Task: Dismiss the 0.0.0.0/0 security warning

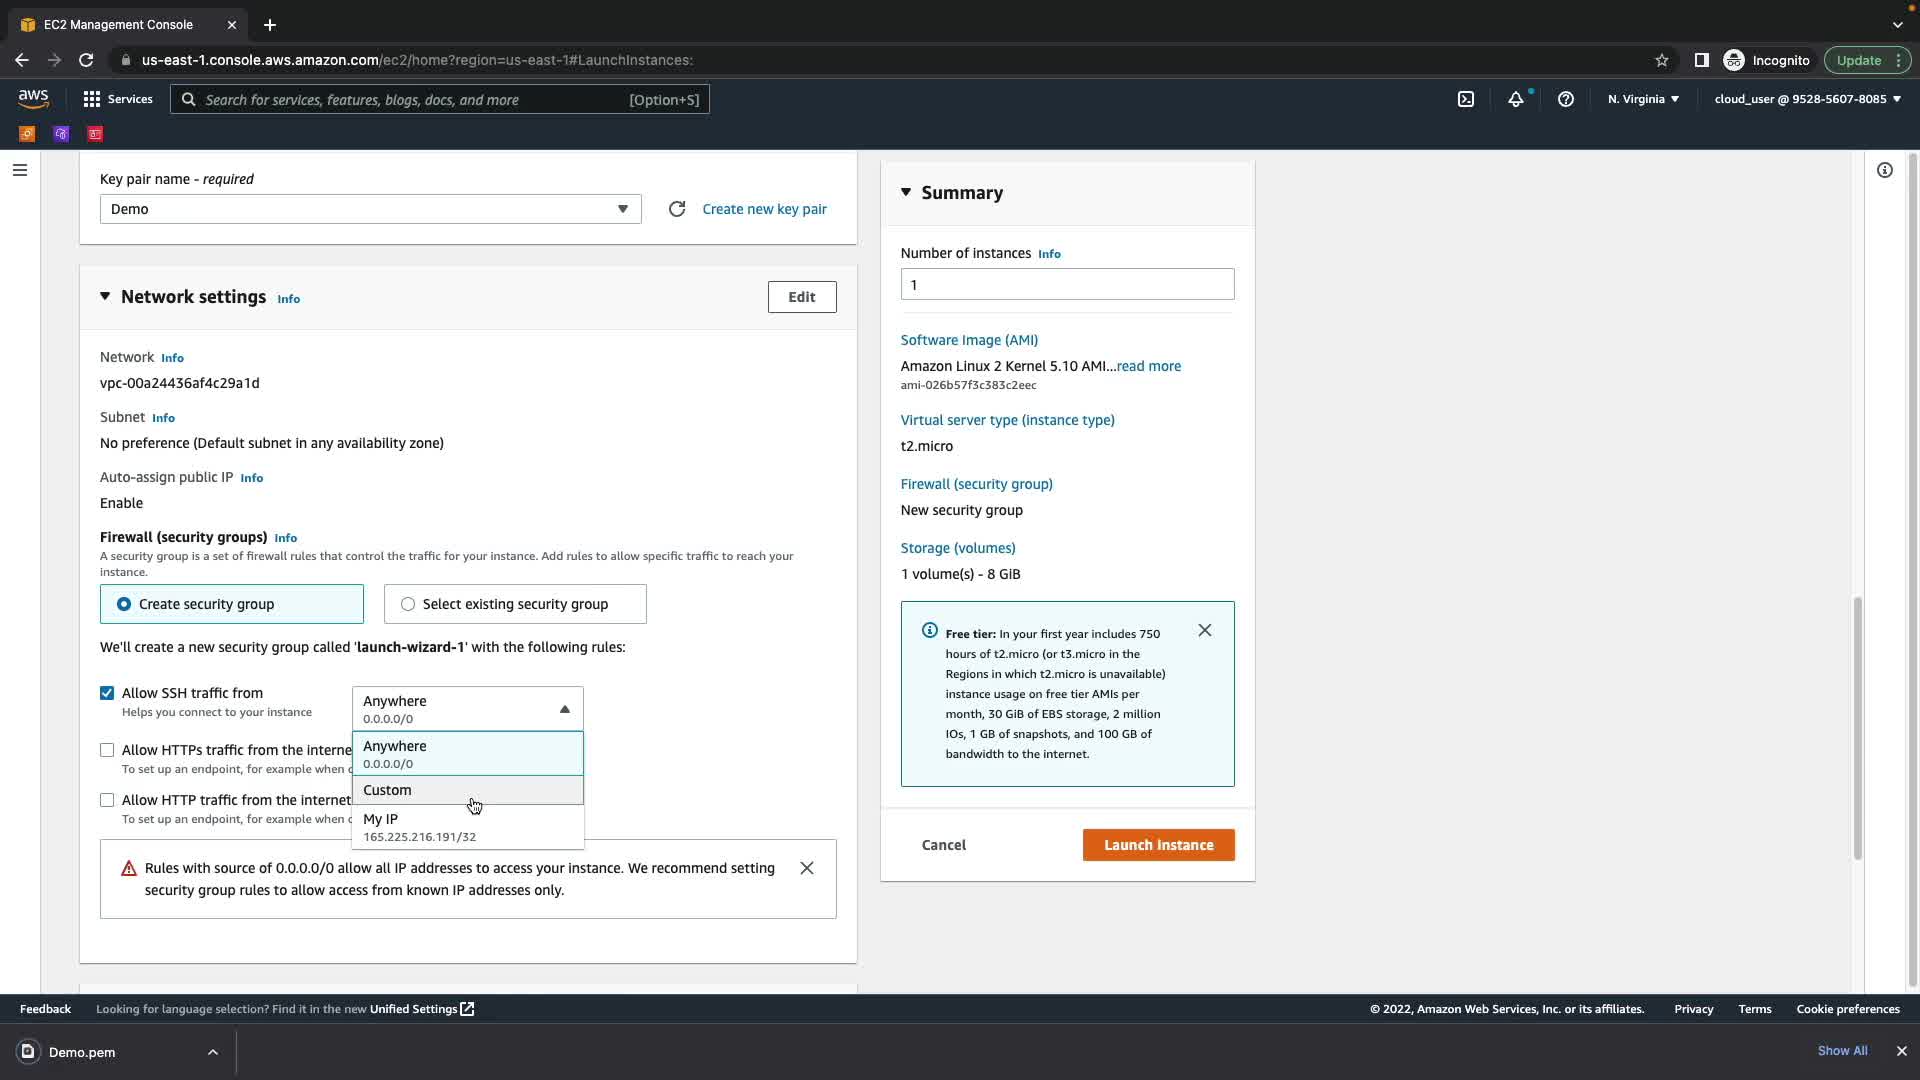Action: [807, 868]
